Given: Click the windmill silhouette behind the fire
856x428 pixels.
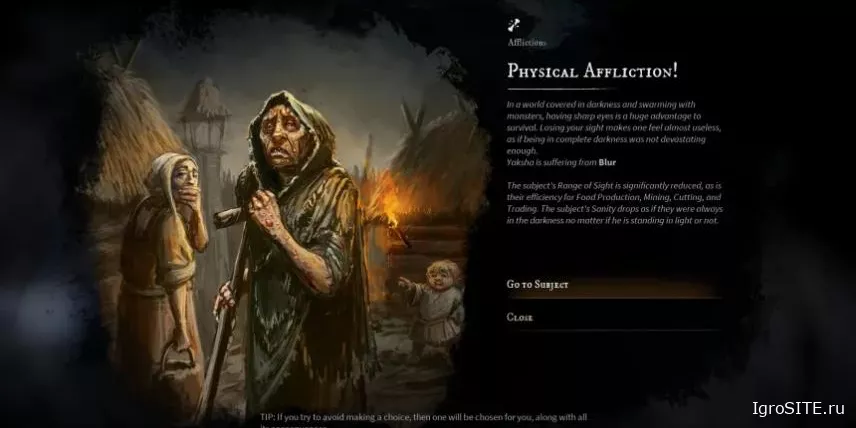Looking at the screenshot, I should 413,121.
